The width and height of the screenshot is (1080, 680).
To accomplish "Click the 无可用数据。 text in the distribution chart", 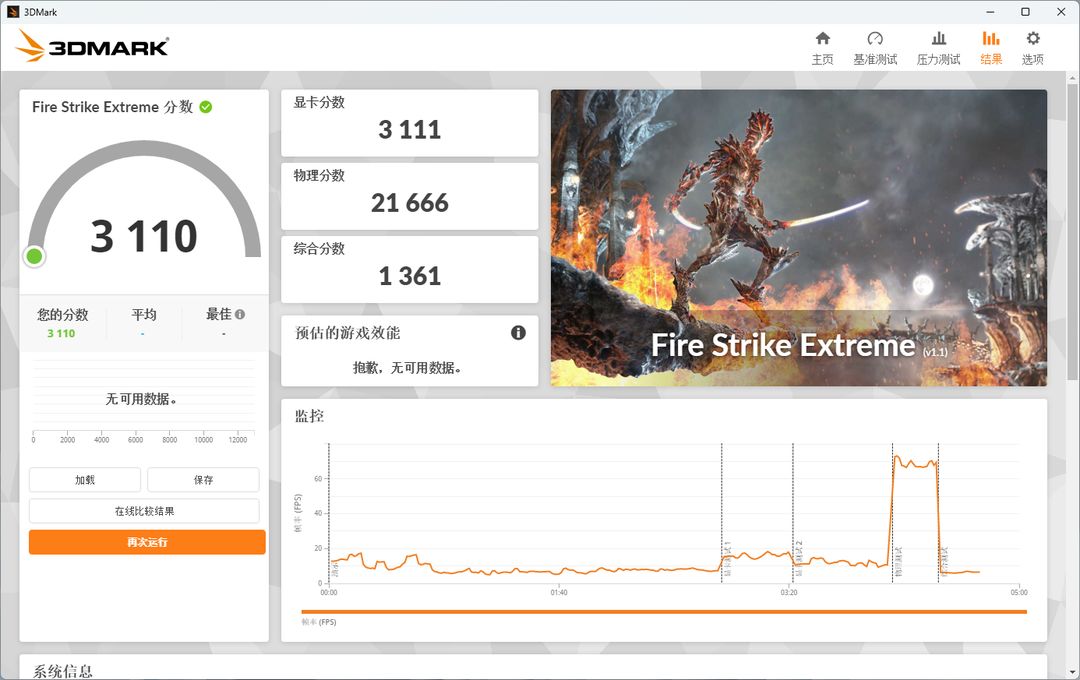I will pyautogui.click(x=141, y=399).
